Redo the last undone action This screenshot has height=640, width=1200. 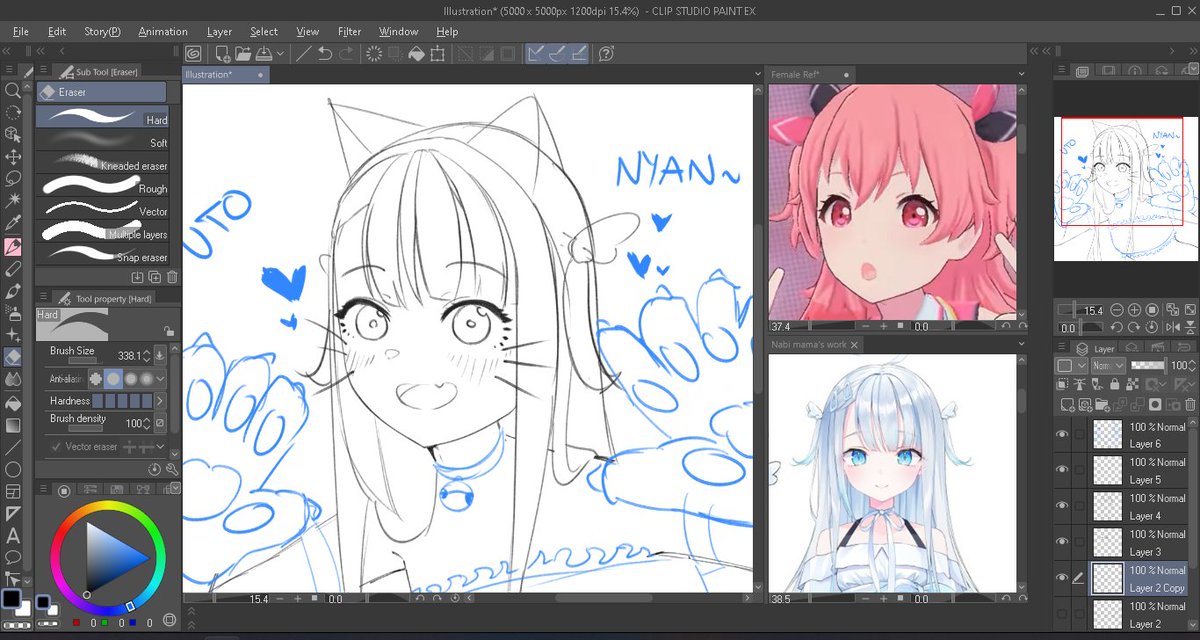click(346, 54)
